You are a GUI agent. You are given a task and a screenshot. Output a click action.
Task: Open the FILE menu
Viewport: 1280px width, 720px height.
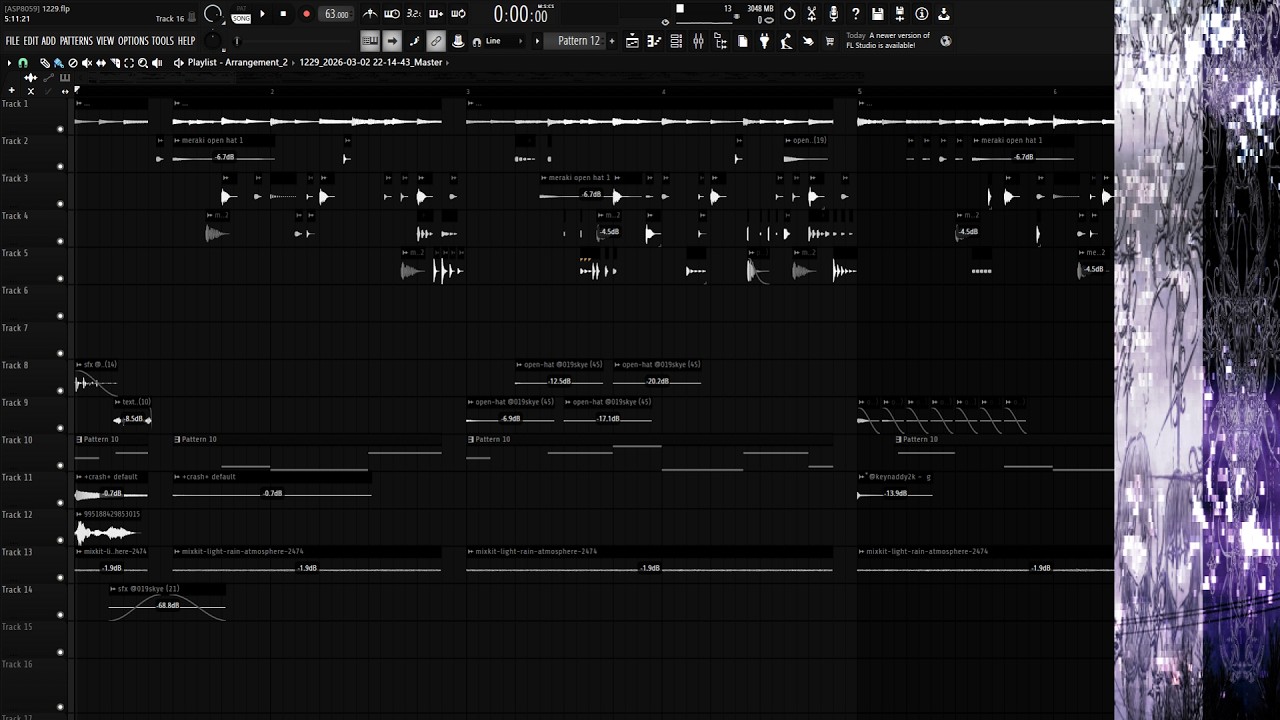pos(12,41)
